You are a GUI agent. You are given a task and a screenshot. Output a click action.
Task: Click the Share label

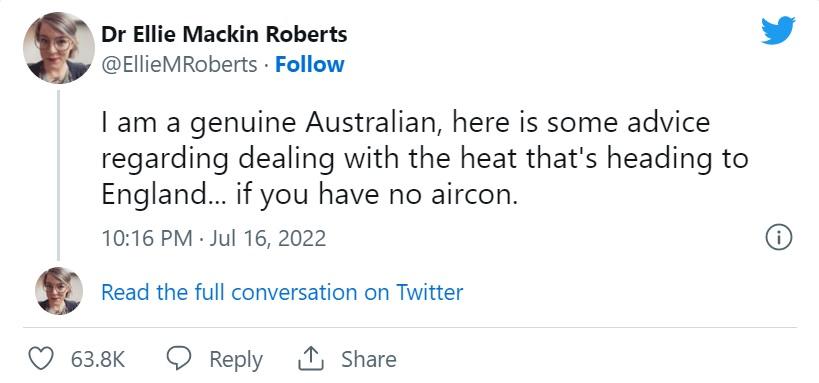[x=369, y=359]
